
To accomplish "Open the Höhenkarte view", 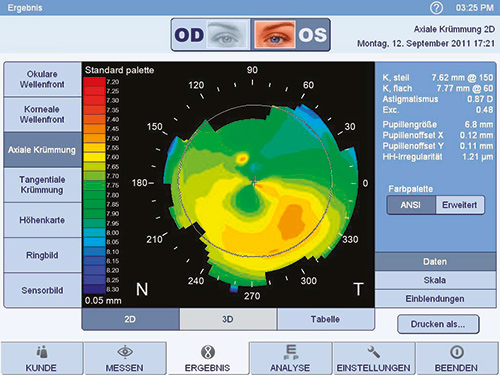I will pyautogui.click(x=42, y=220).
